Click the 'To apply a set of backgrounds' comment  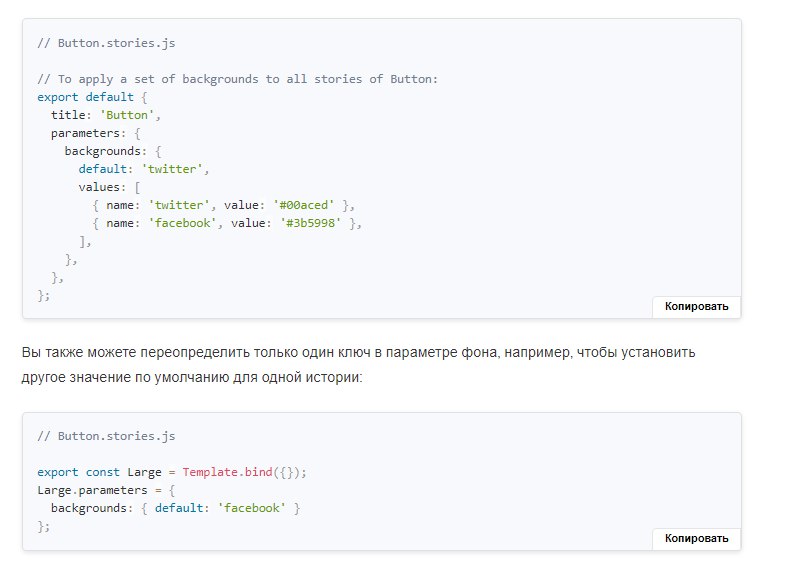point(236,79)
